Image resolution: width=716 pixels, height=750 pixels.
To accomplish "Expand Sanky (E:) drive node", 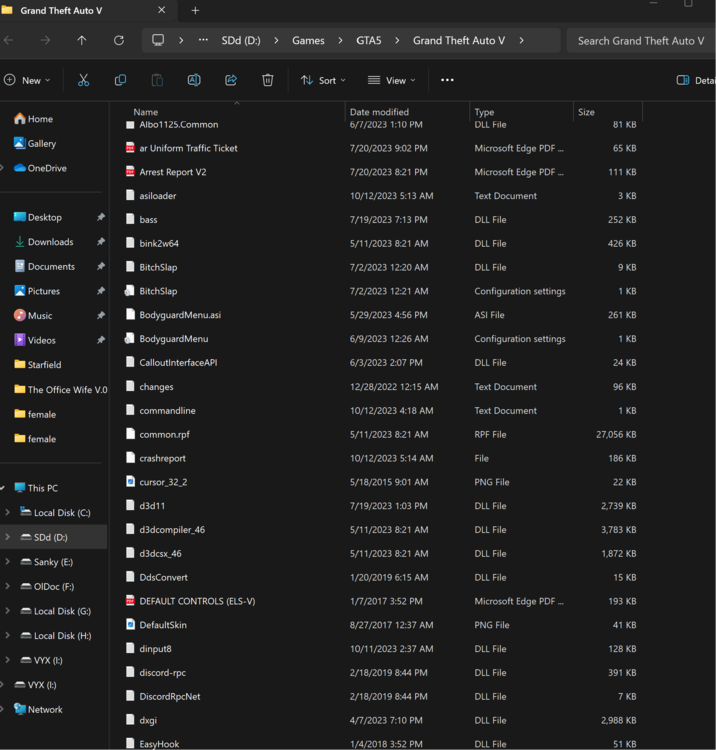I will [x=7, y=562].
